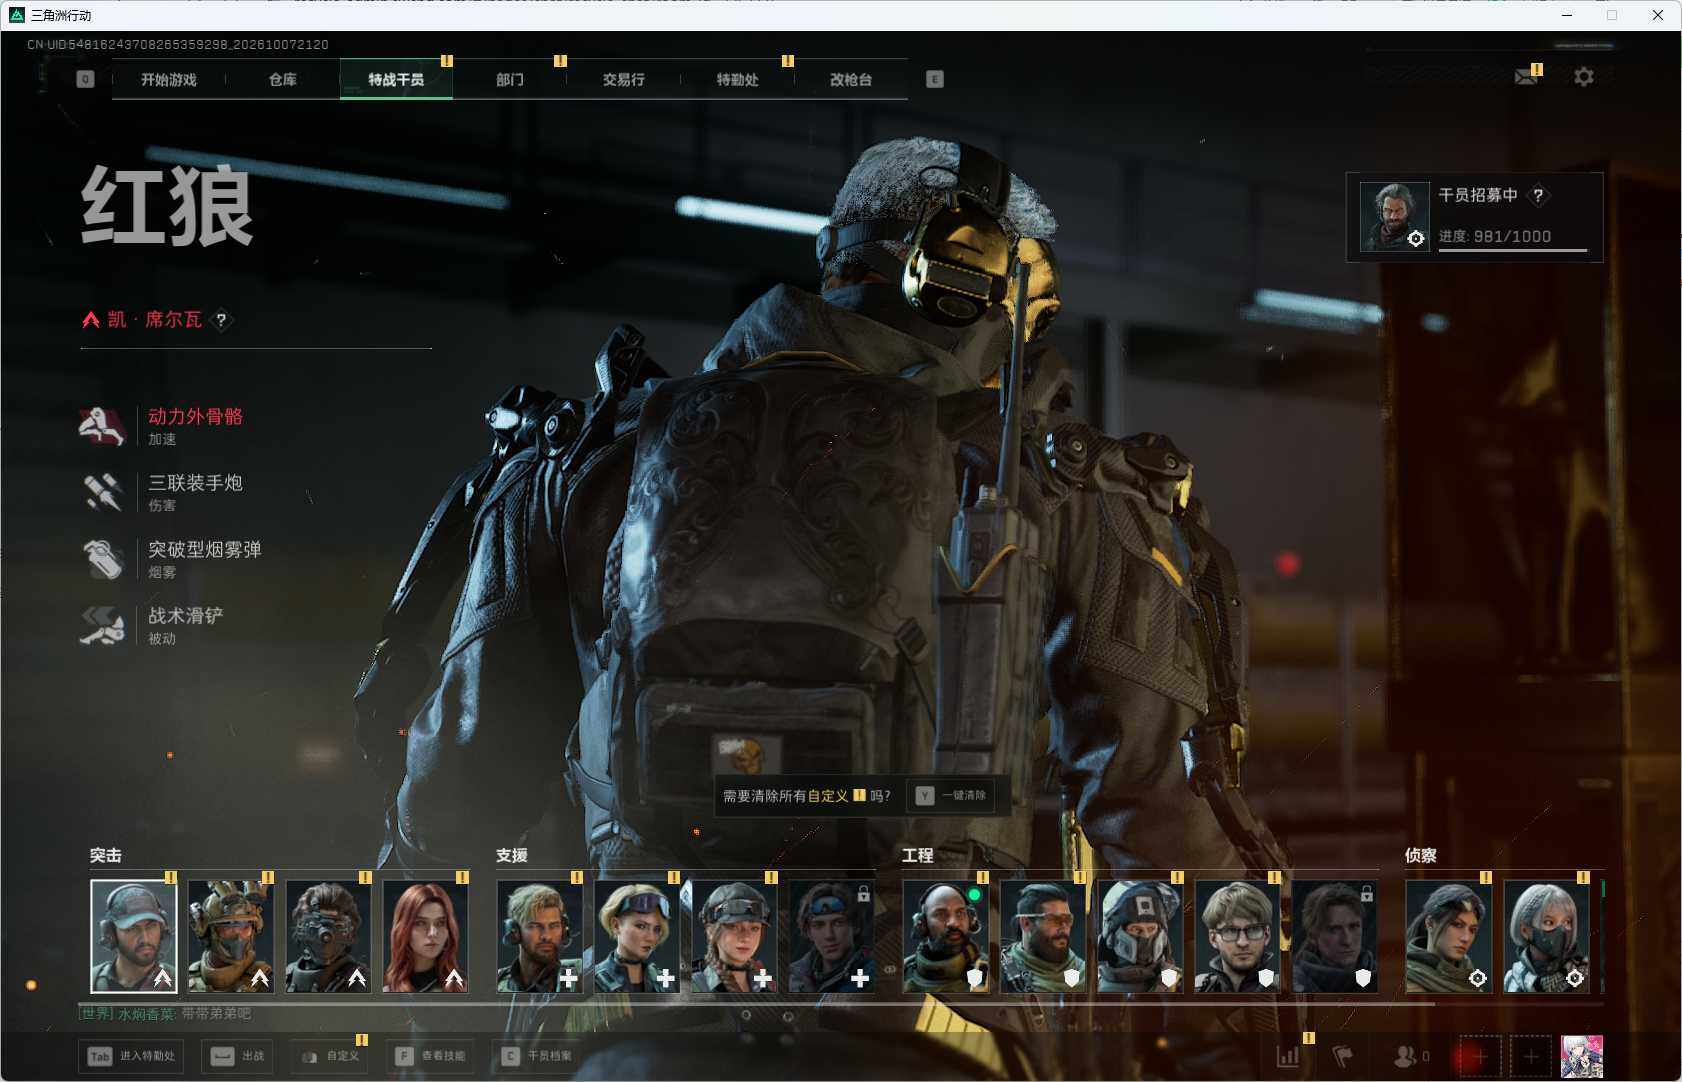Click the 三角洲行动 app icon in title bar
The height and width of the screenshot is (1082, 1682).
16,15
